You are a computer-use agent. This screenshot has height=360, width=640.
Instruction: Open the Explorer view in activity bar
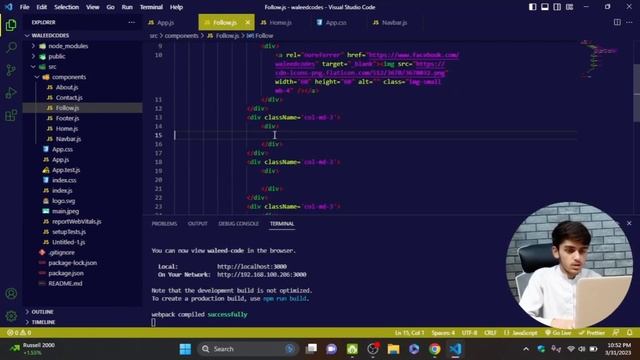11,25
